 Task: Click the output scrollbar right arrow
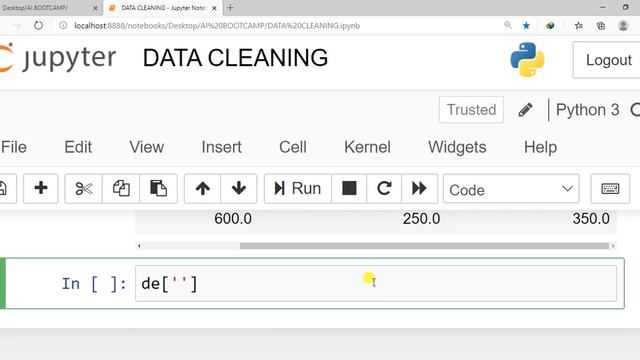pyautogui.click(x=613, y=246)
